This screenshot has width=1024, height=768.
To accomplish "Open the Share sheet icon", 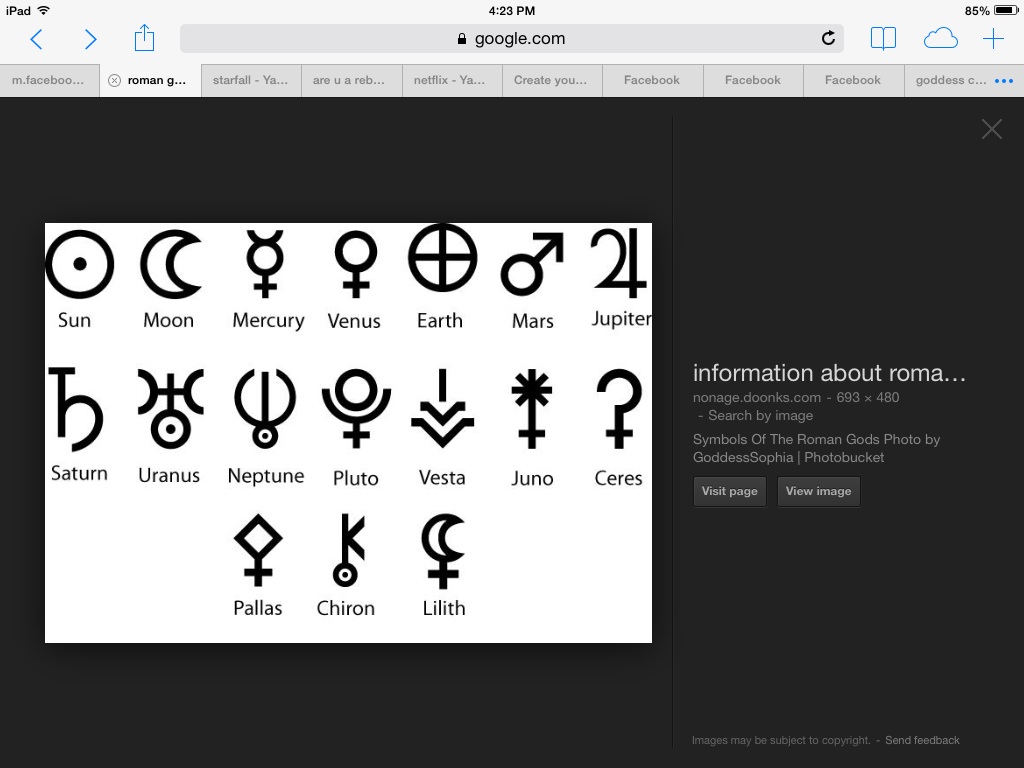I will pyautogui.click(x=144, y=38).
